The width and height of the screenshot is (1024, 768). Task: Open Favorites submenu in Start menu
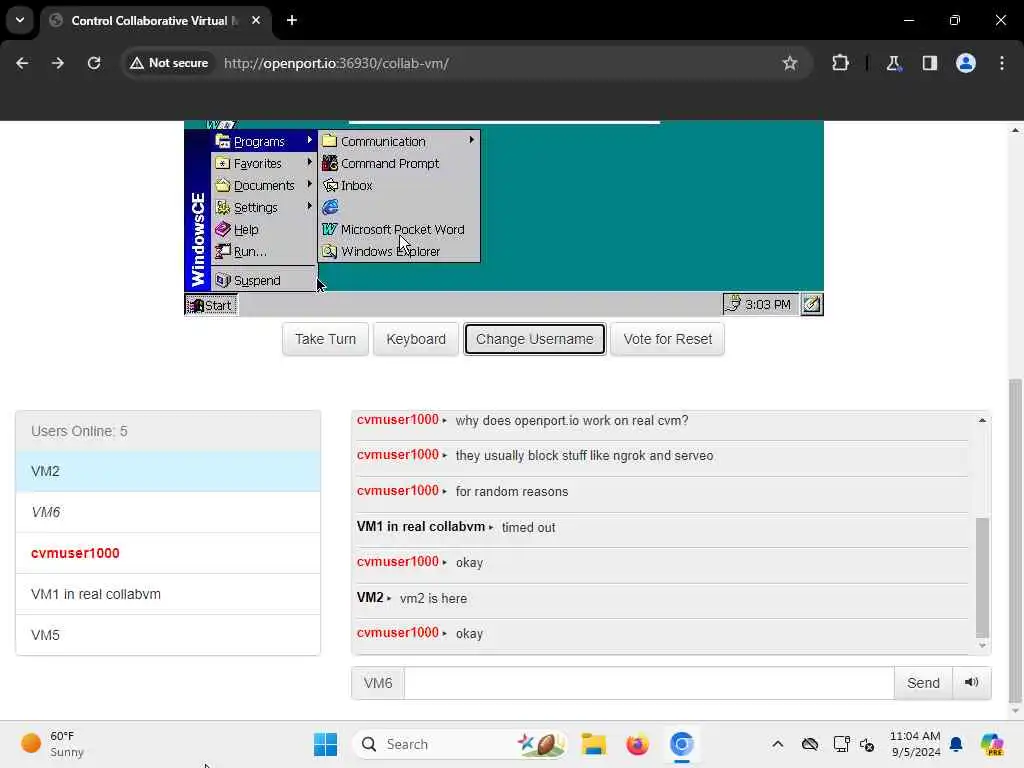[x=264, y=163]
